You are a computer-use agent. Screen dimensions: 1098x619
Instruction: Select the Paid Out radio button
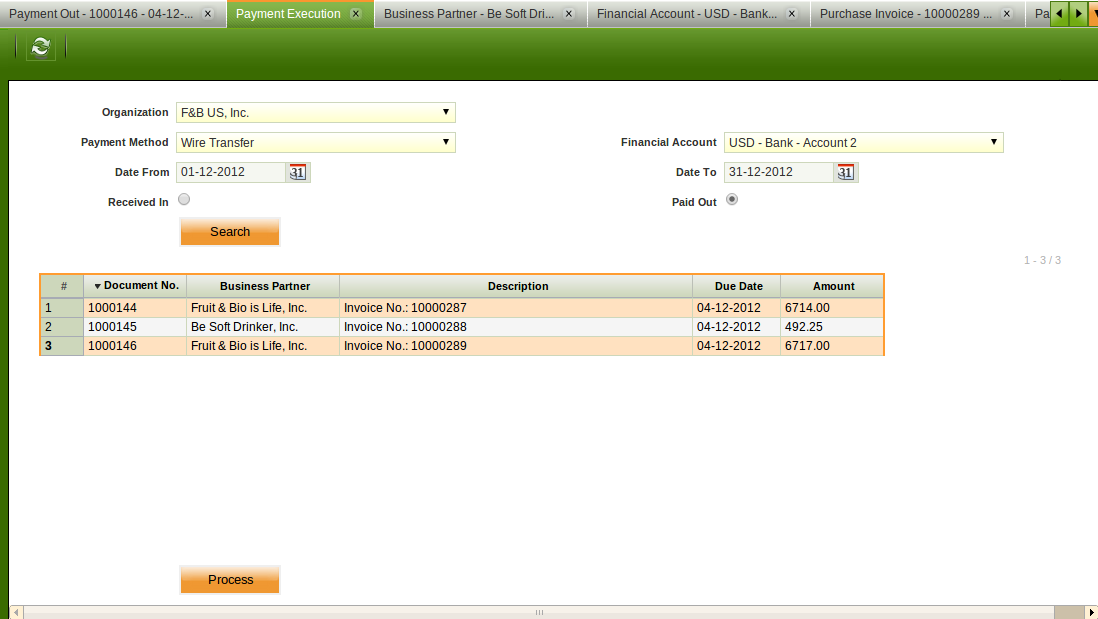tap(732, 200)
